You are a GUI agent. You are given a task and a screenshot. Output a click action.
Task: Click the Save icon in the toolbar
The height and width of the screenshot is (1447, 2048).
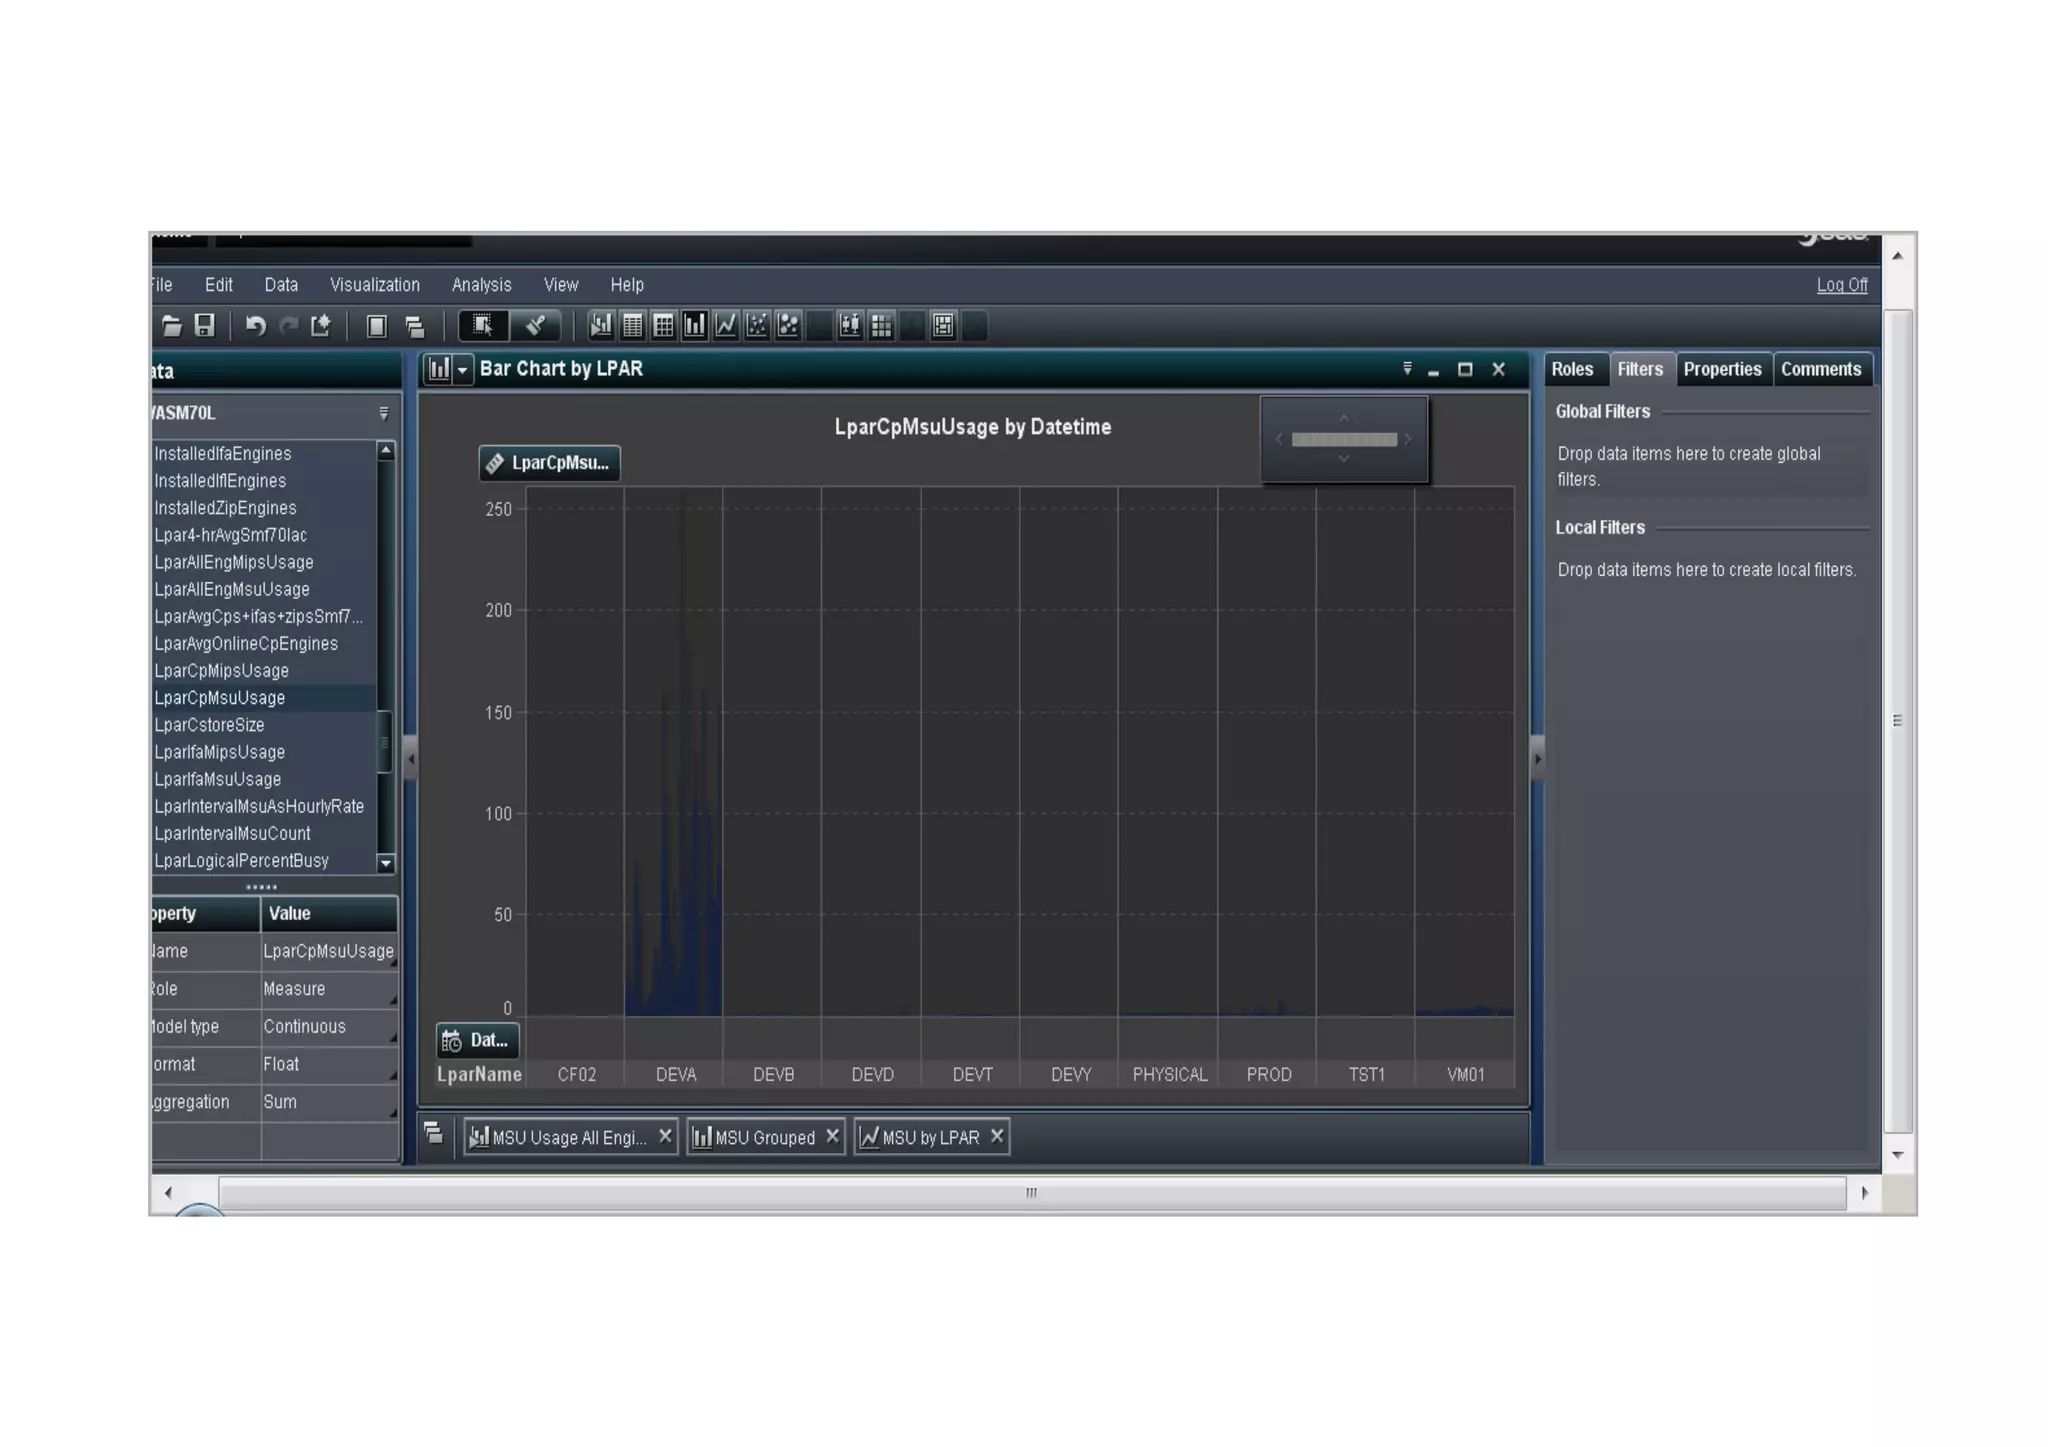pos(205,326)
